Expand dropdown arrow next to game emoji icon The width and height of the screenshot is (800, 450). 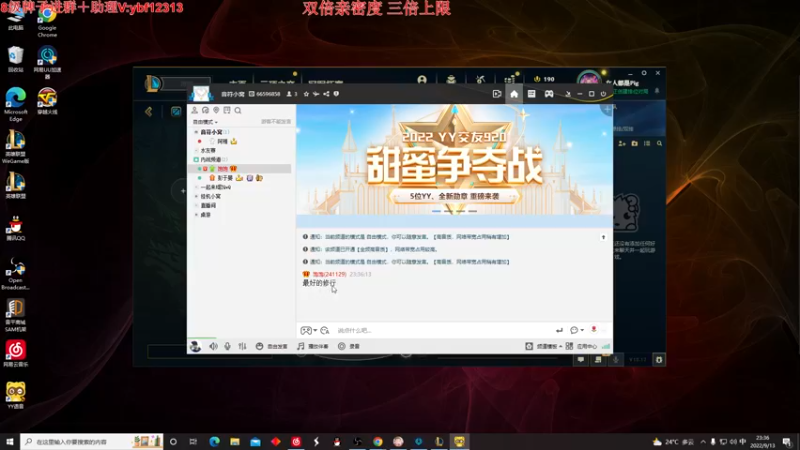pyautogui.click(x=315, y=331)
